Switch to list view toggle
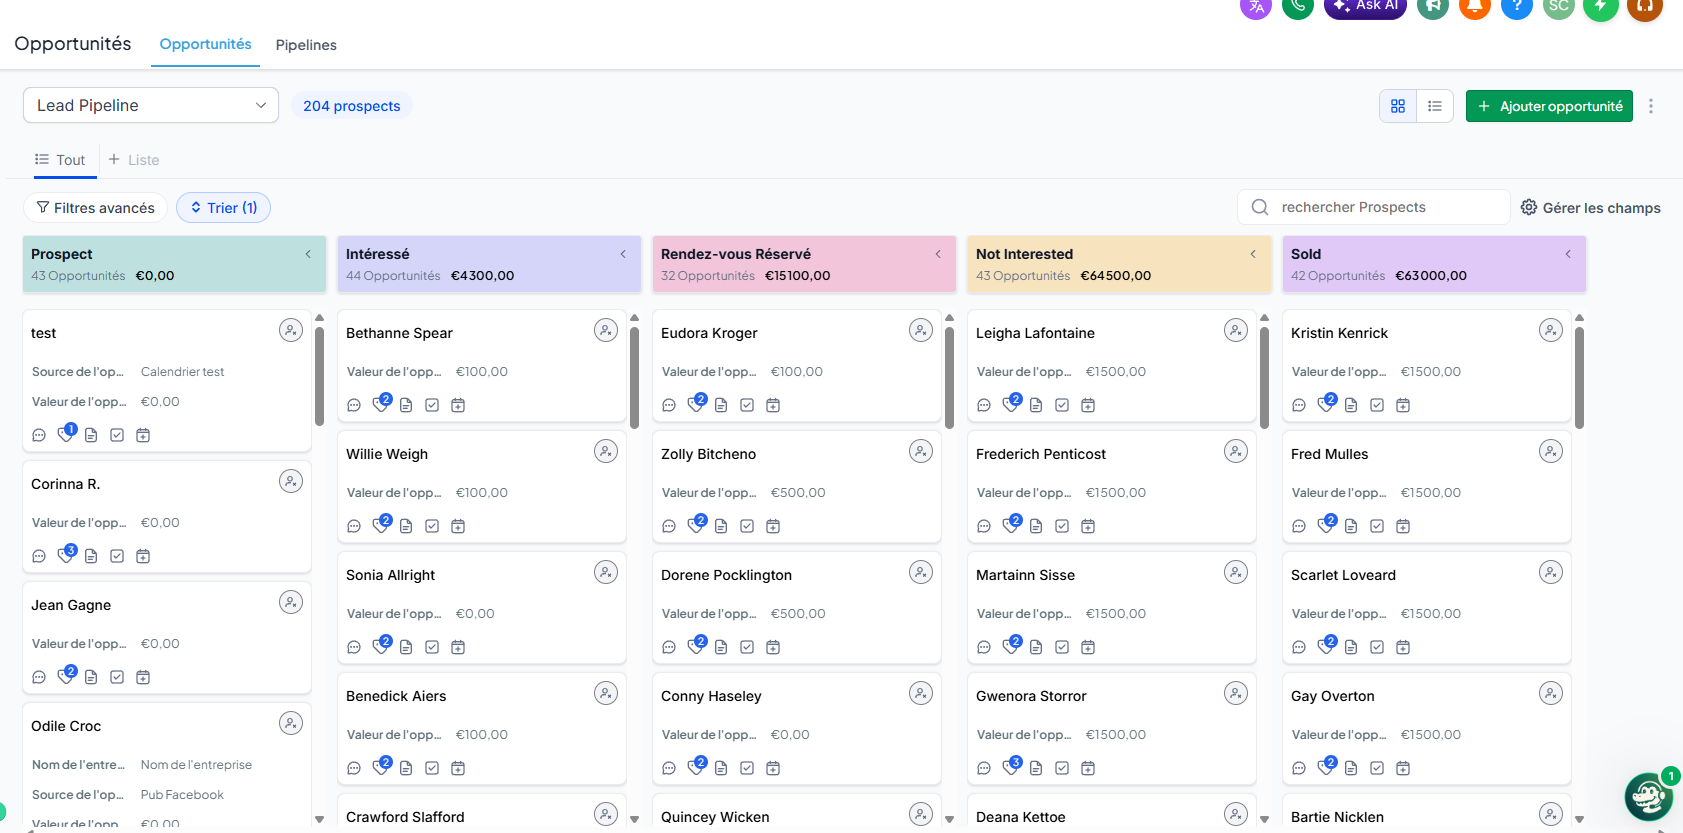 [1435, 106]
